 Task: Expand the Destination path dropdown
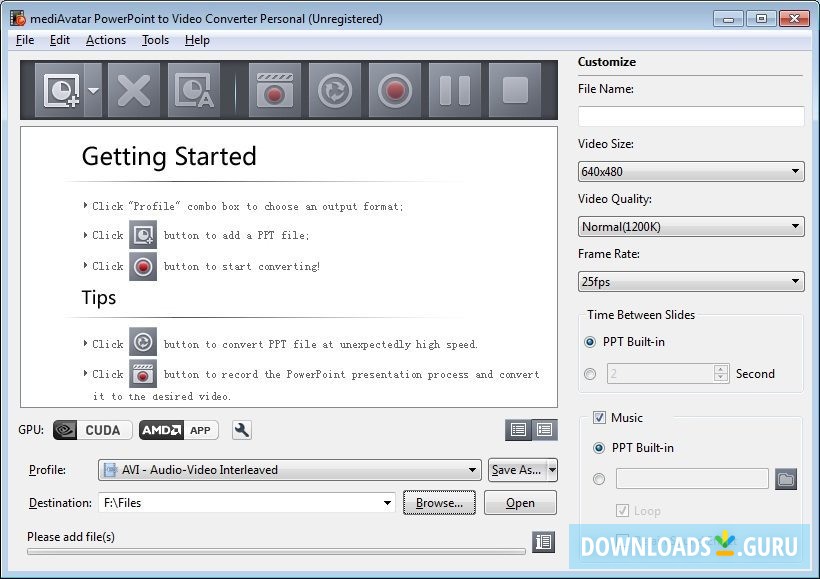(387, 503)
